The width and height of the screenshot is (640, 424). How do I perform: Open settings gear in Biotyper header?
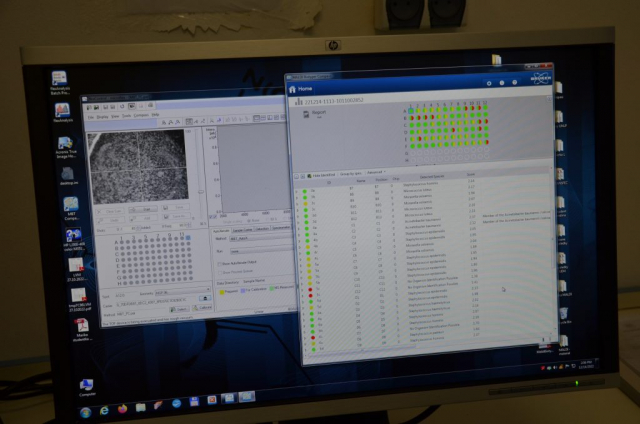point(489,83)
